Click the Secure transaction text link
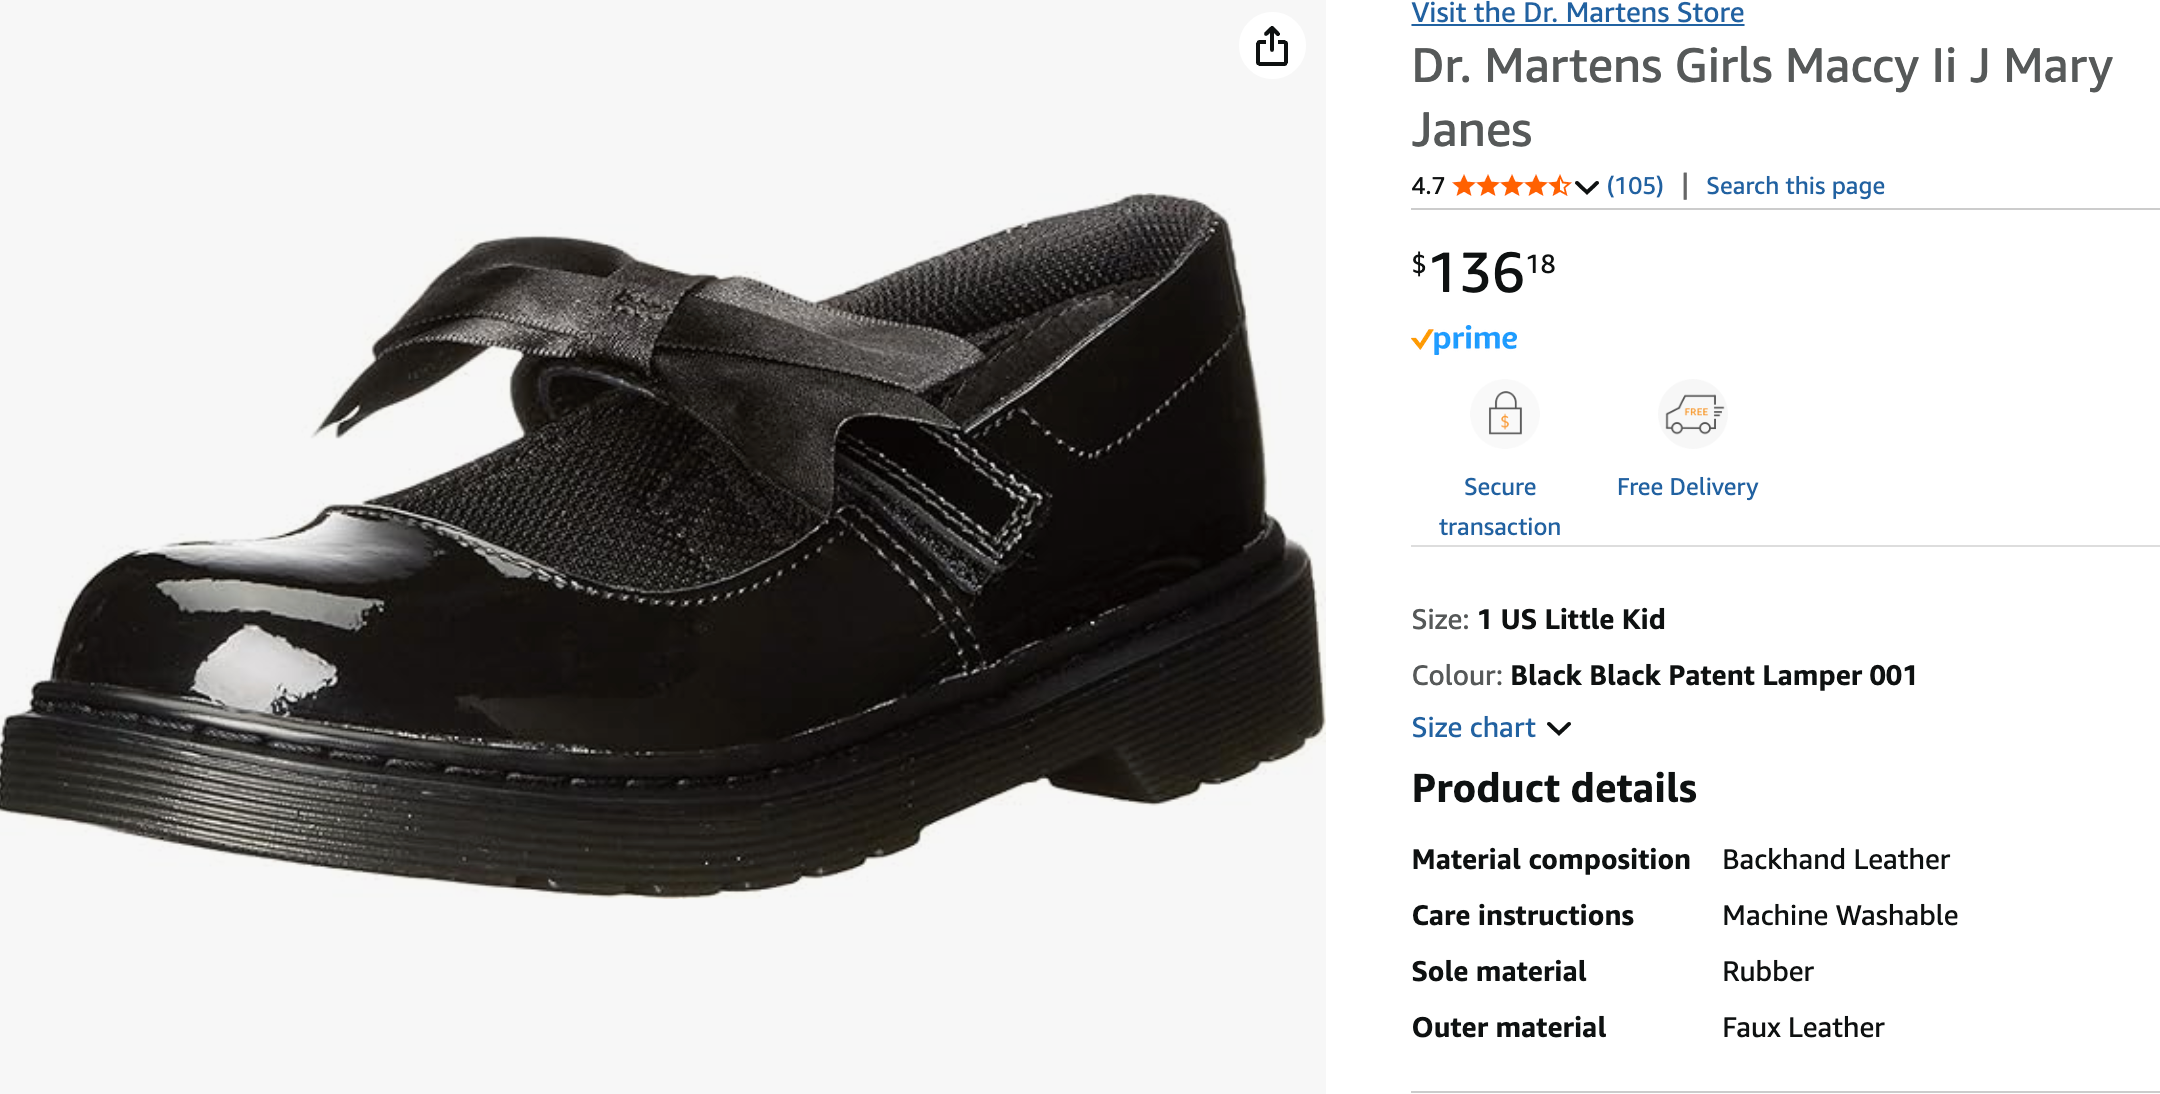Viewport: 2160px width, 1094px height. 1499,506
